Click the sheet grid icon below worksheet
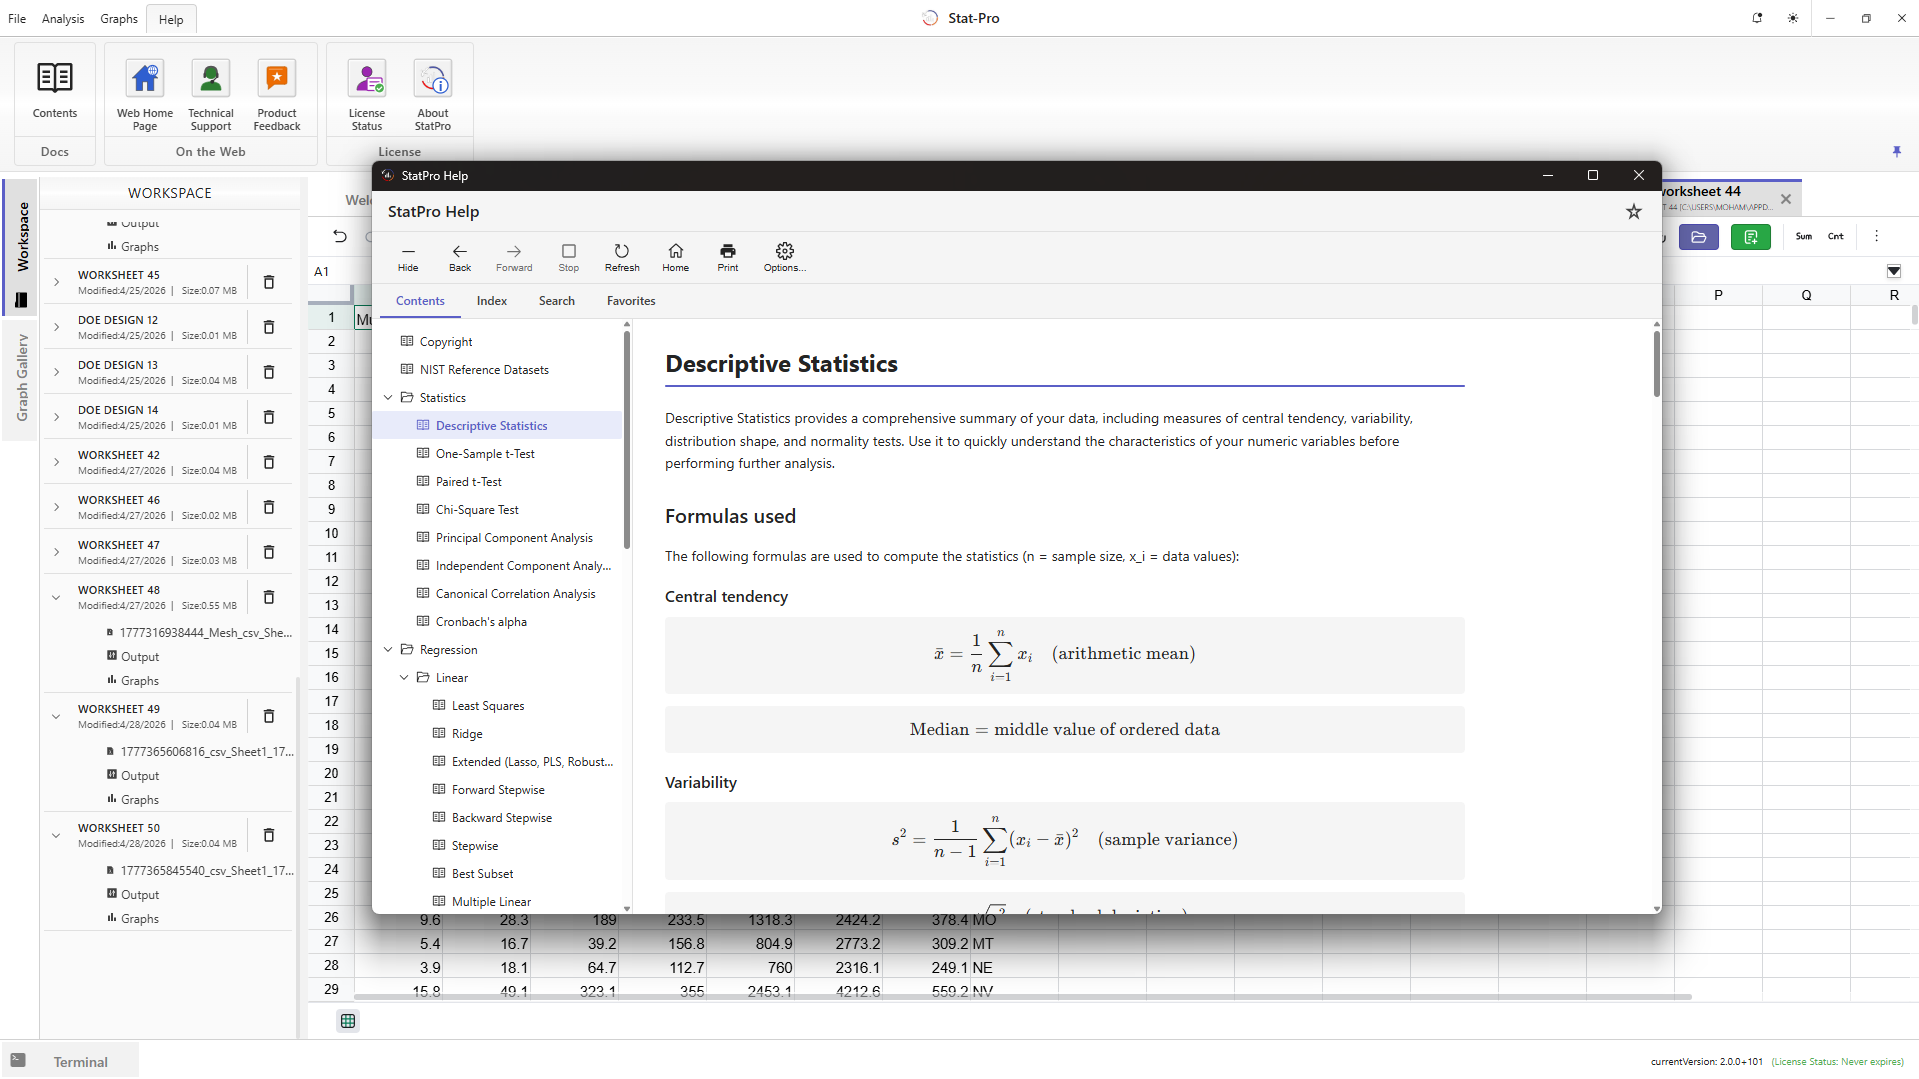 tap(348, 1021)
